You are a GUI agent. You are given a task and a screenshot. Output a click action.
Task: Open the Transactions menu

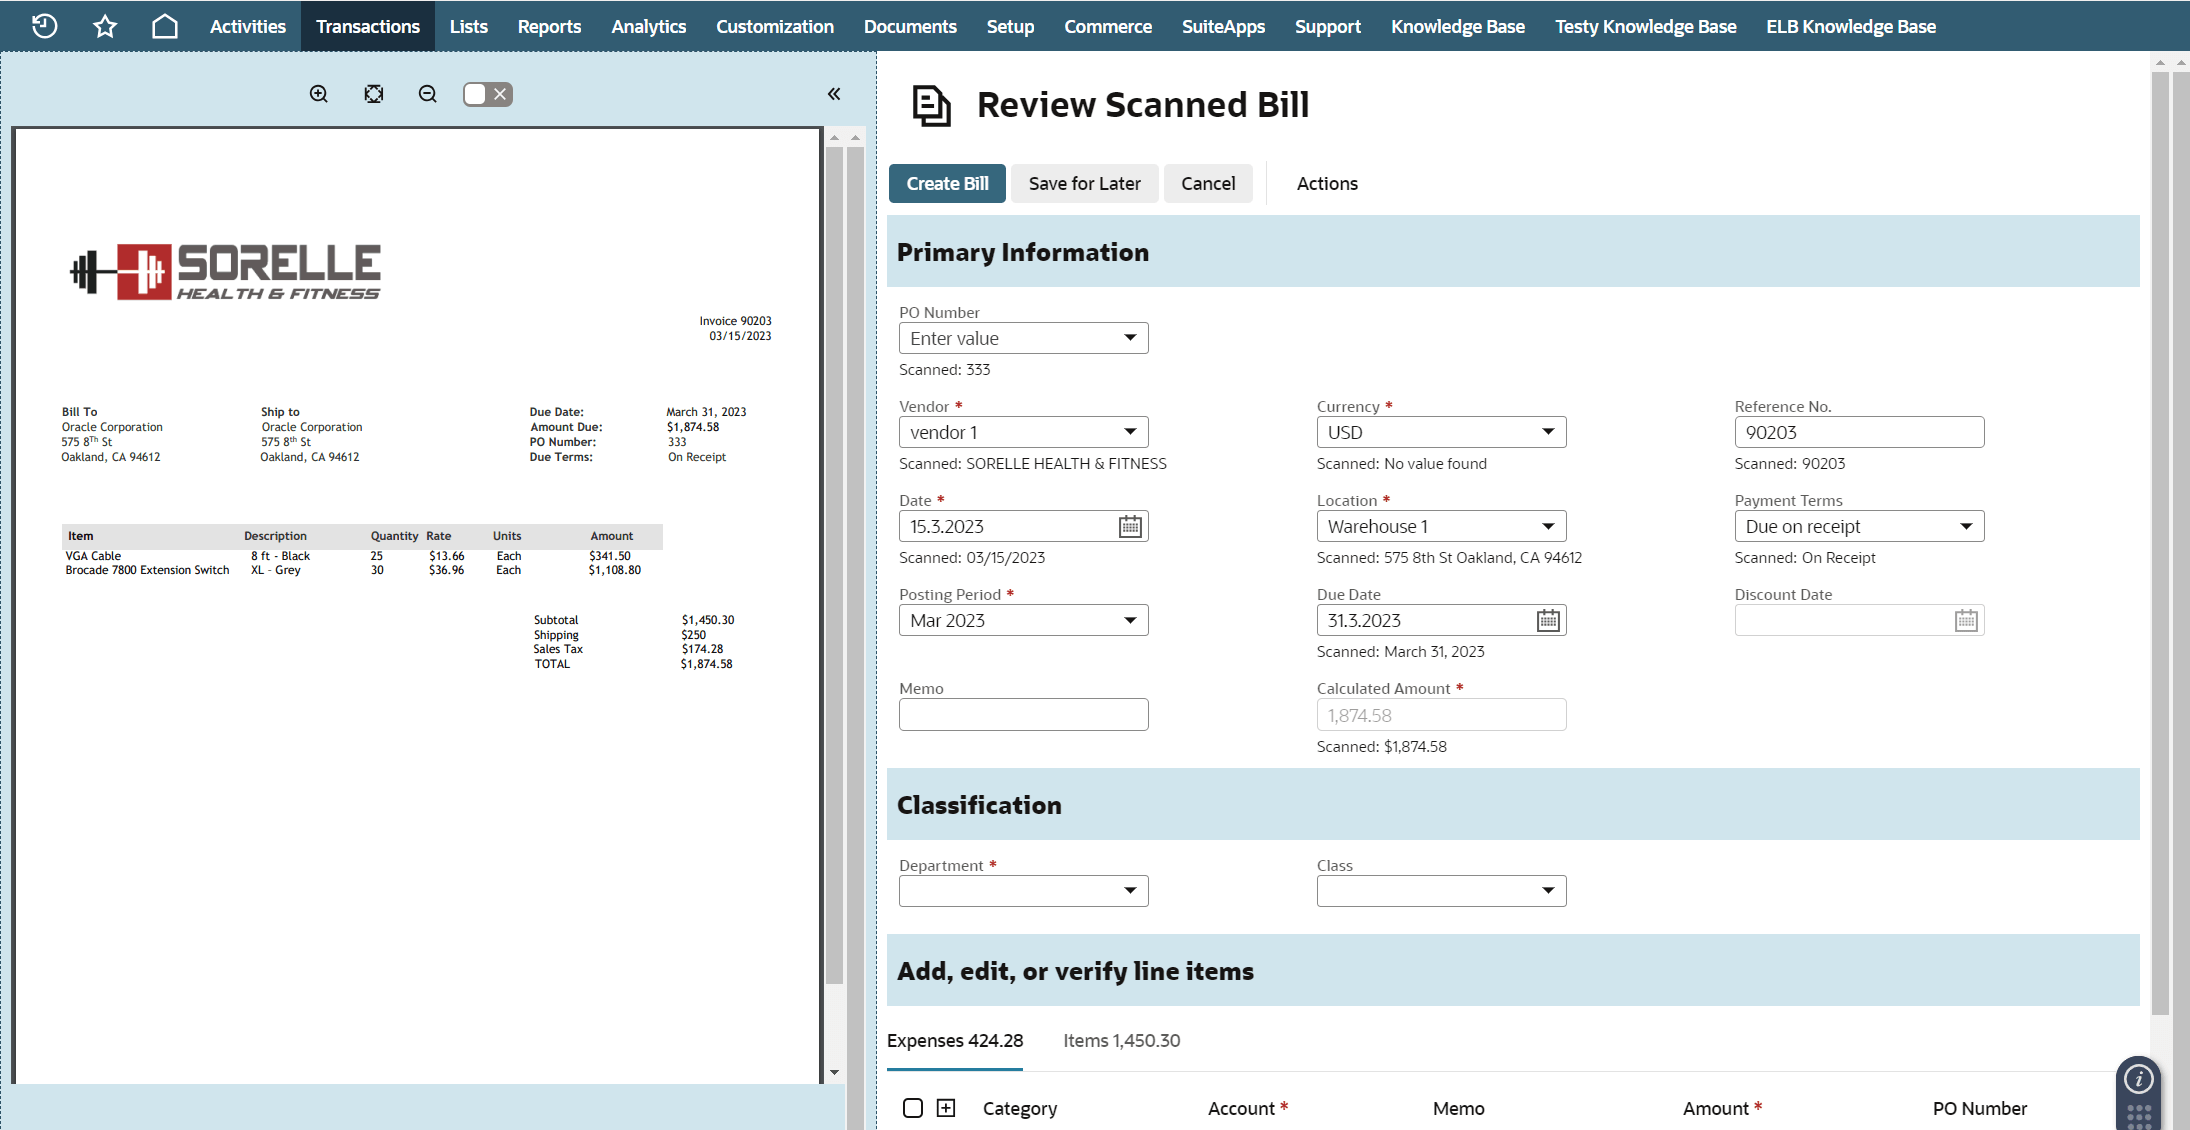point(368,26)
